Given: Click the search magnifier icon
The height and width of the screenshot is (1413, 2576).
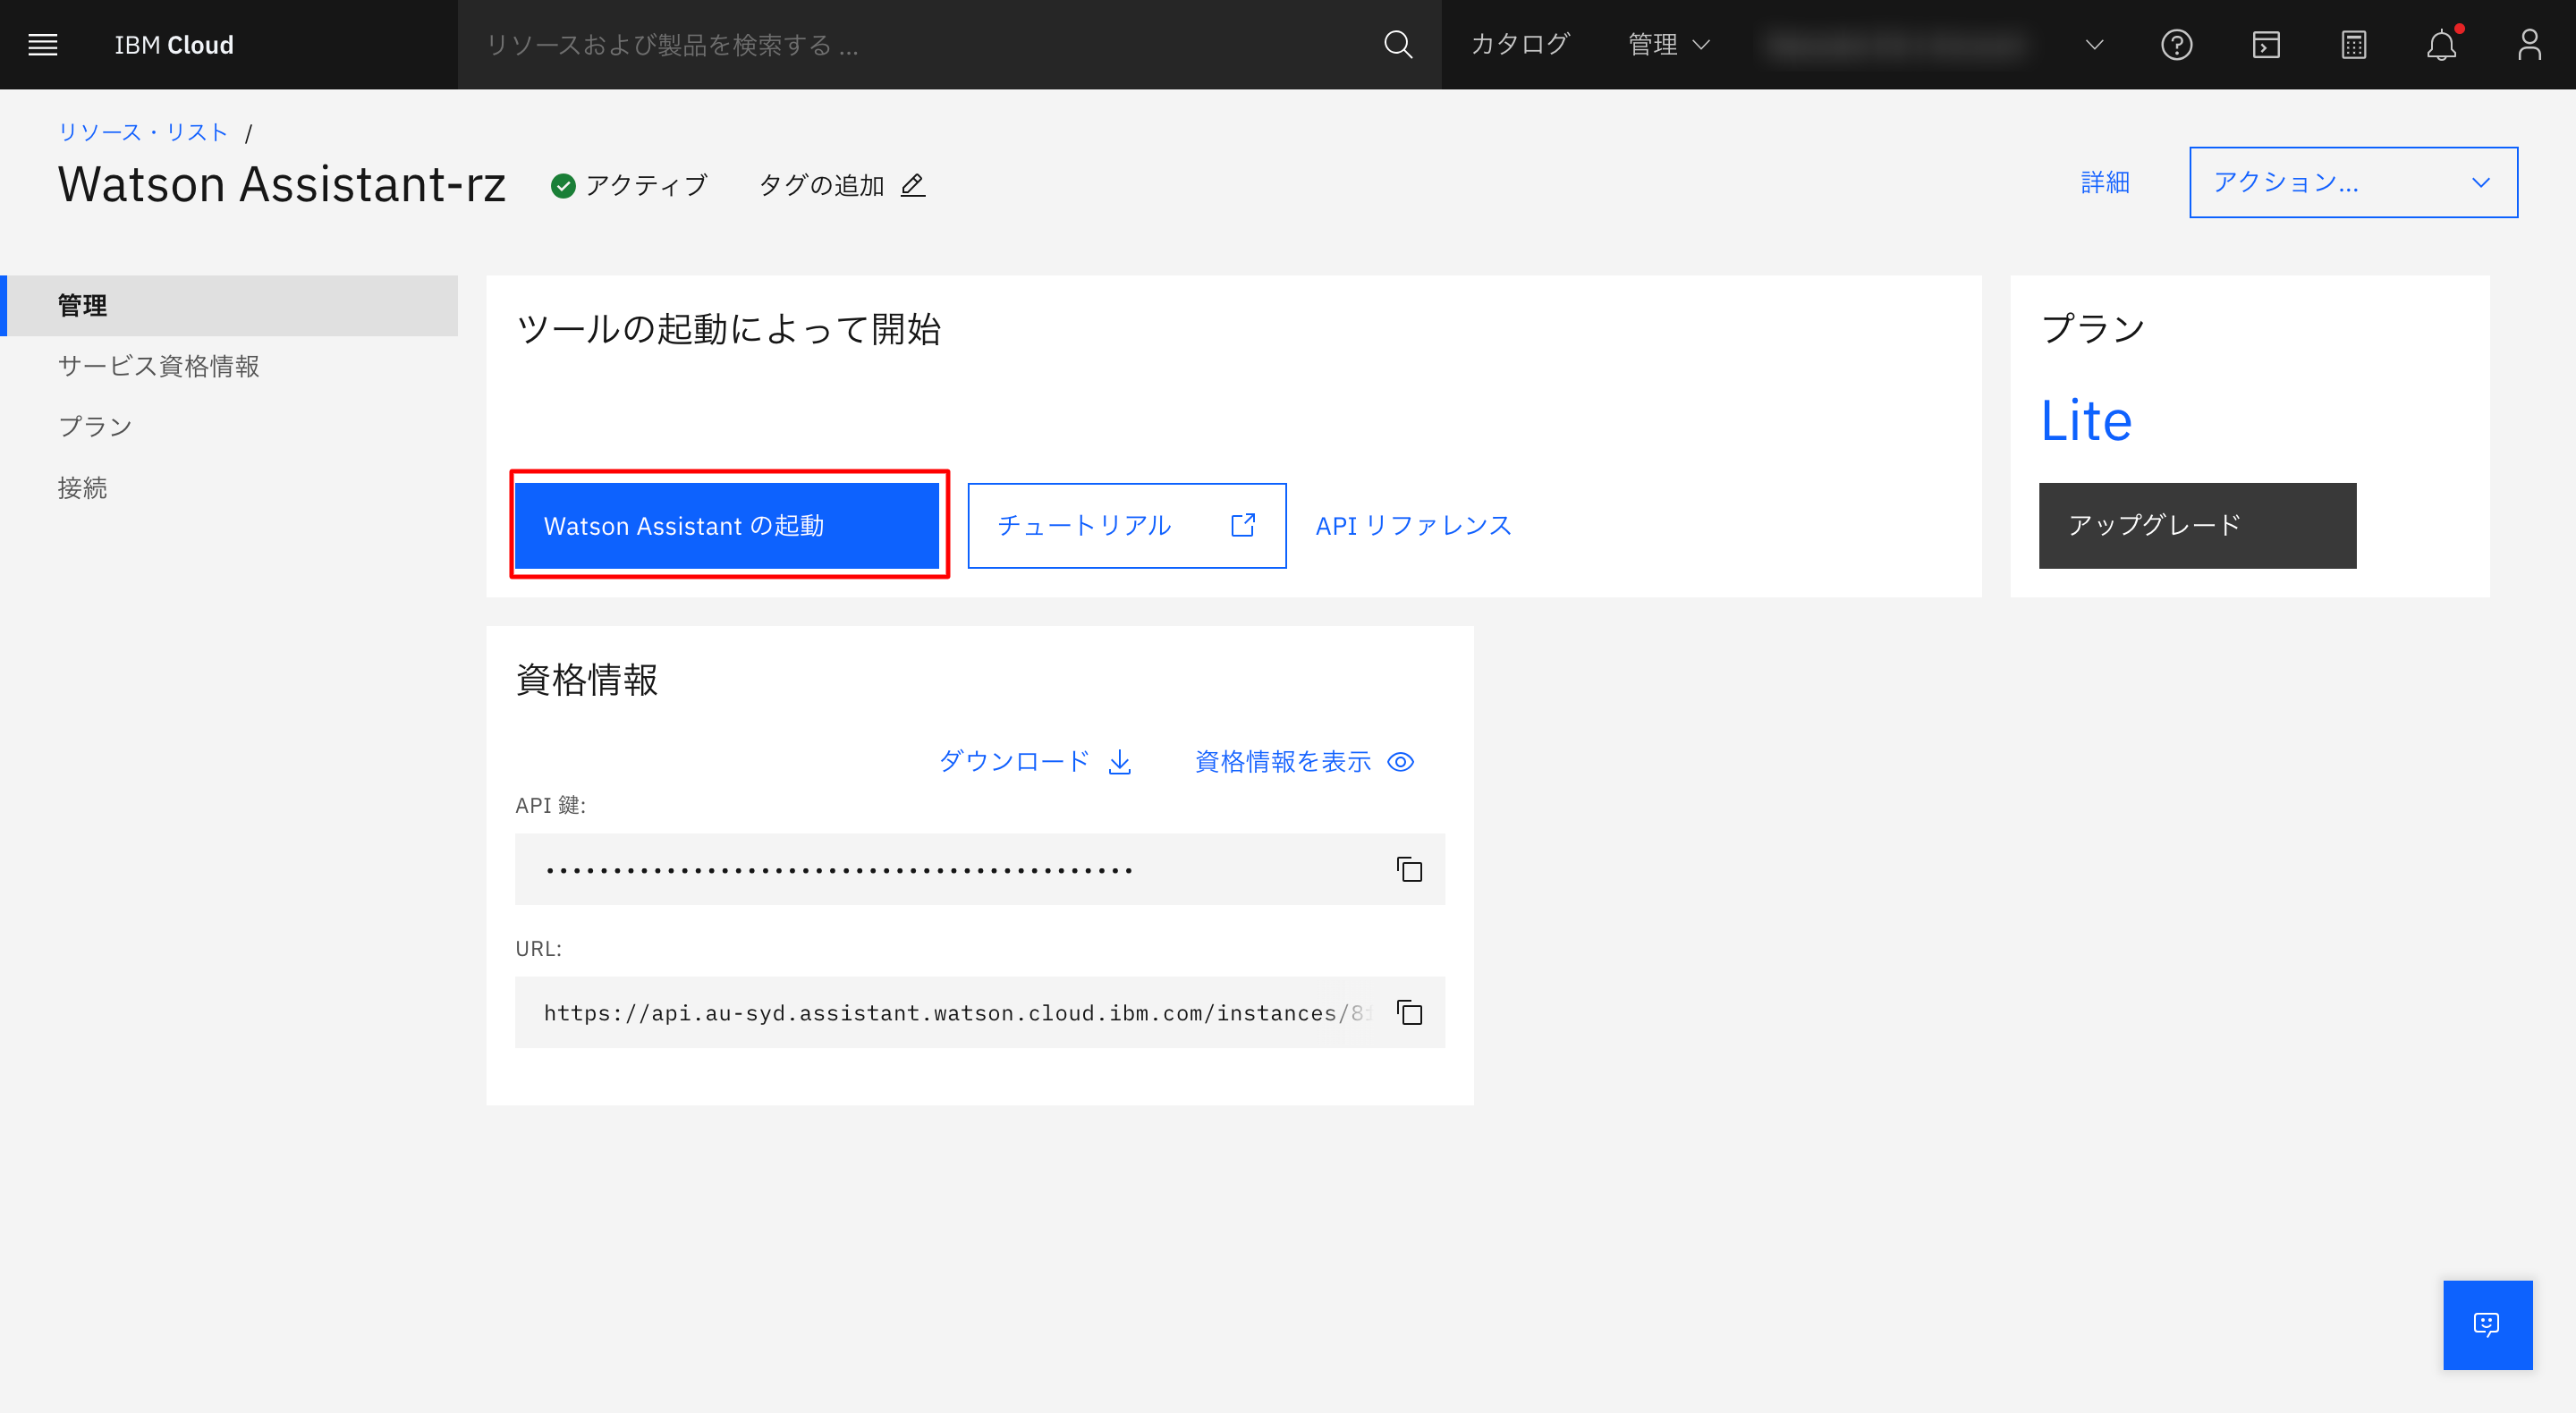Looking at the screenshot, I should pos(1397,45).
